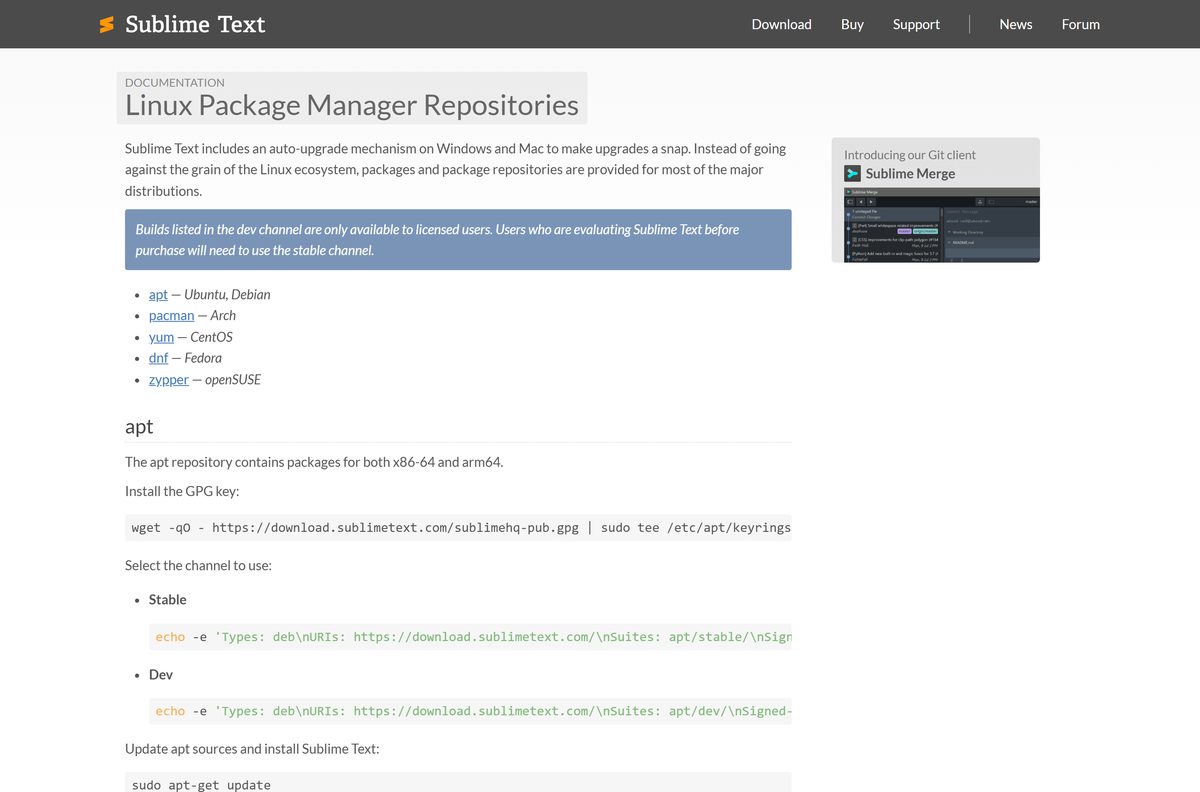Select the wget GPG key command block
Screen dimensions: 1200x792
point(458,527)
